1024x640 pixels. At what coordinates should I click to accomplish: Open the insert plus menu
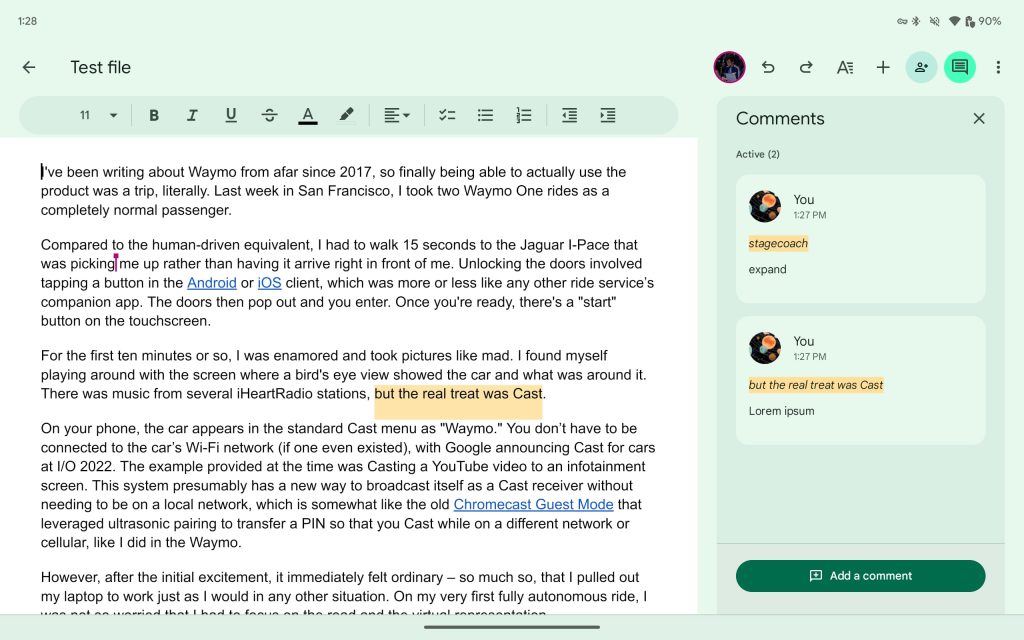click(883, 67)
